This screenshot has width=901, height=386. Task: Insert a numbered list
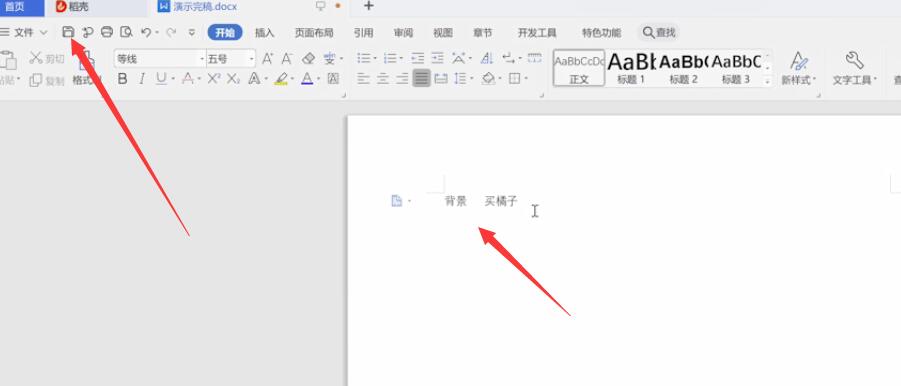(x=390, y=58)
